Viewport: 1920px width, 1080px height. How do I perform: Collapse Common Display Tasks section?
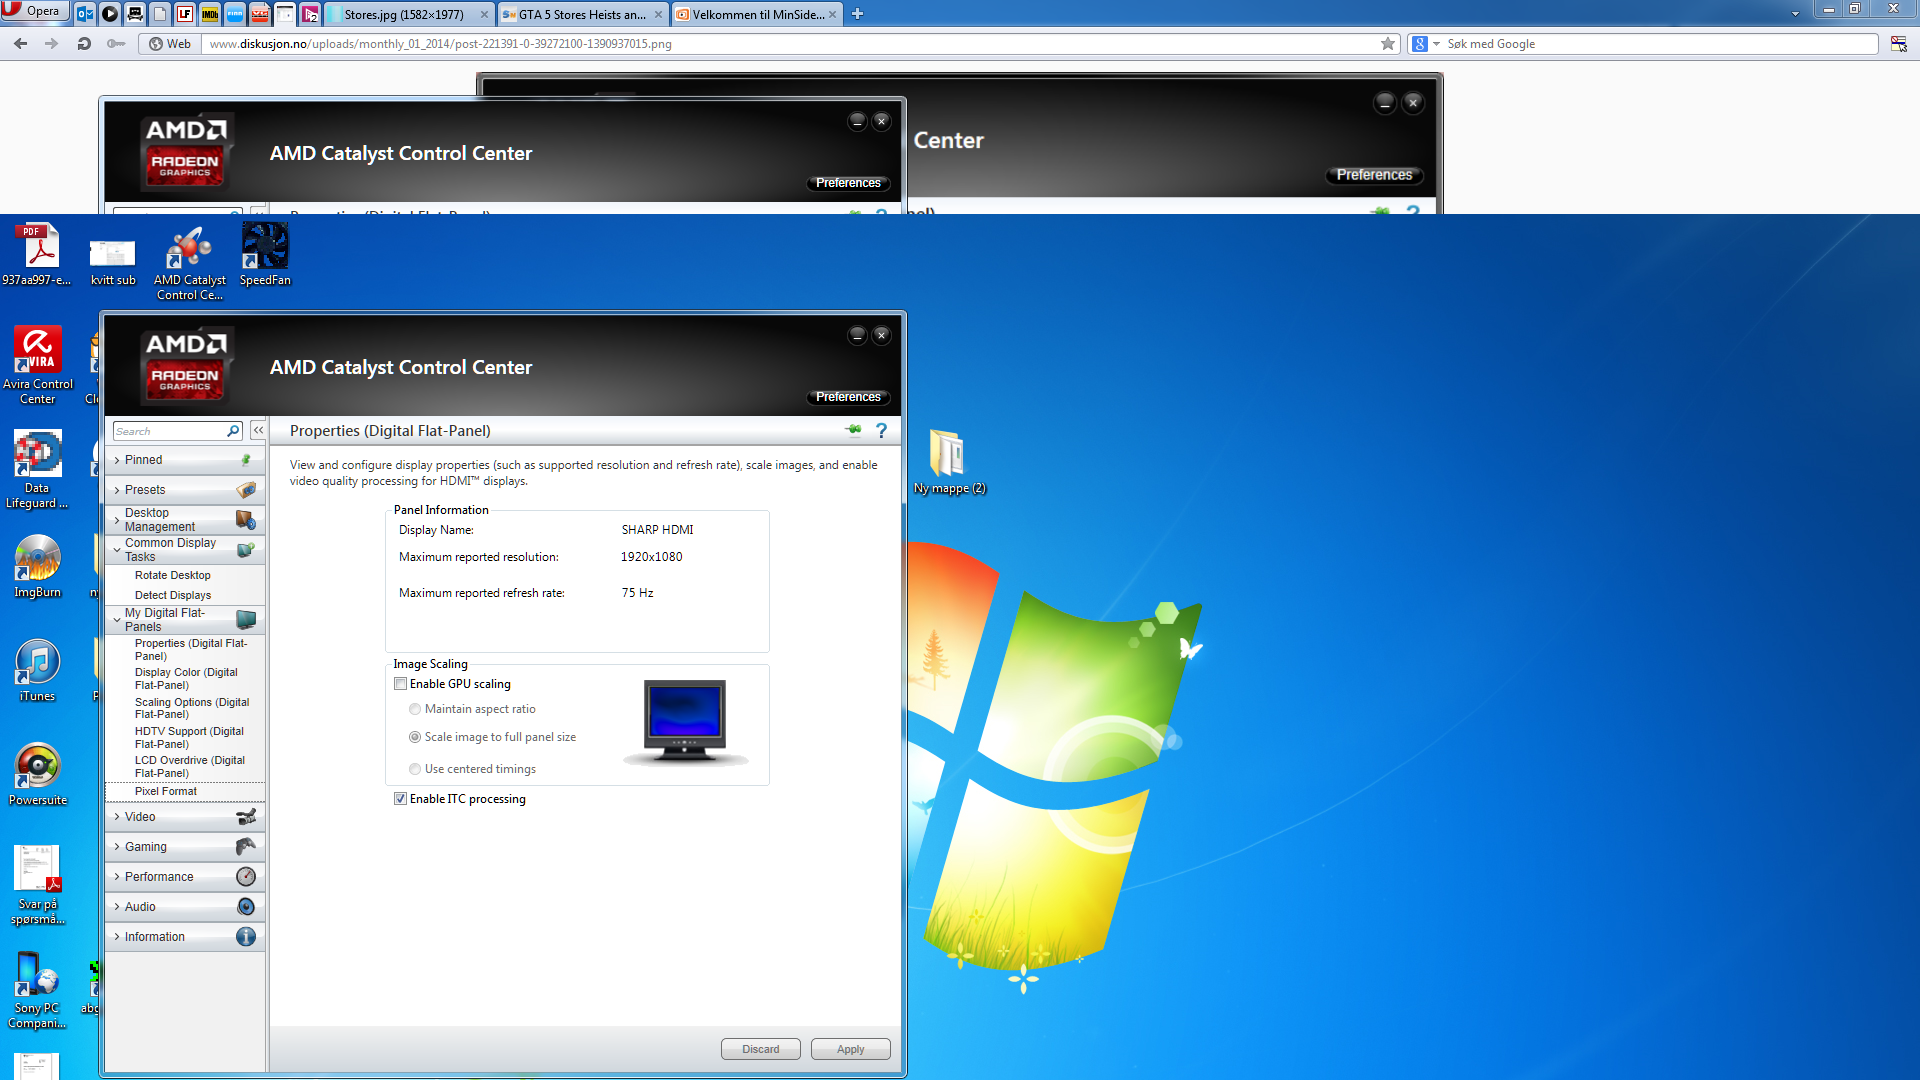point(185,550)
